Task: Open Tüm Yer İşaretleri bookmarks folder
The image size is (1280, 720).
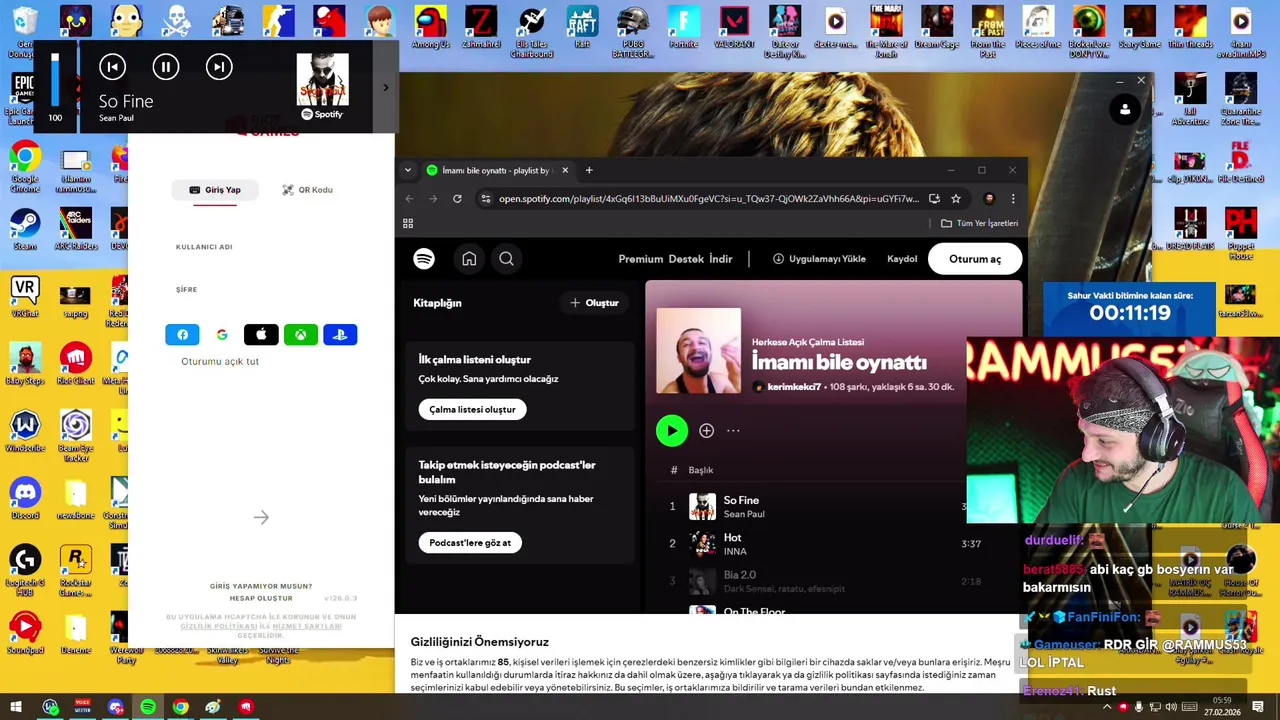Action: (x=980, y=223)
